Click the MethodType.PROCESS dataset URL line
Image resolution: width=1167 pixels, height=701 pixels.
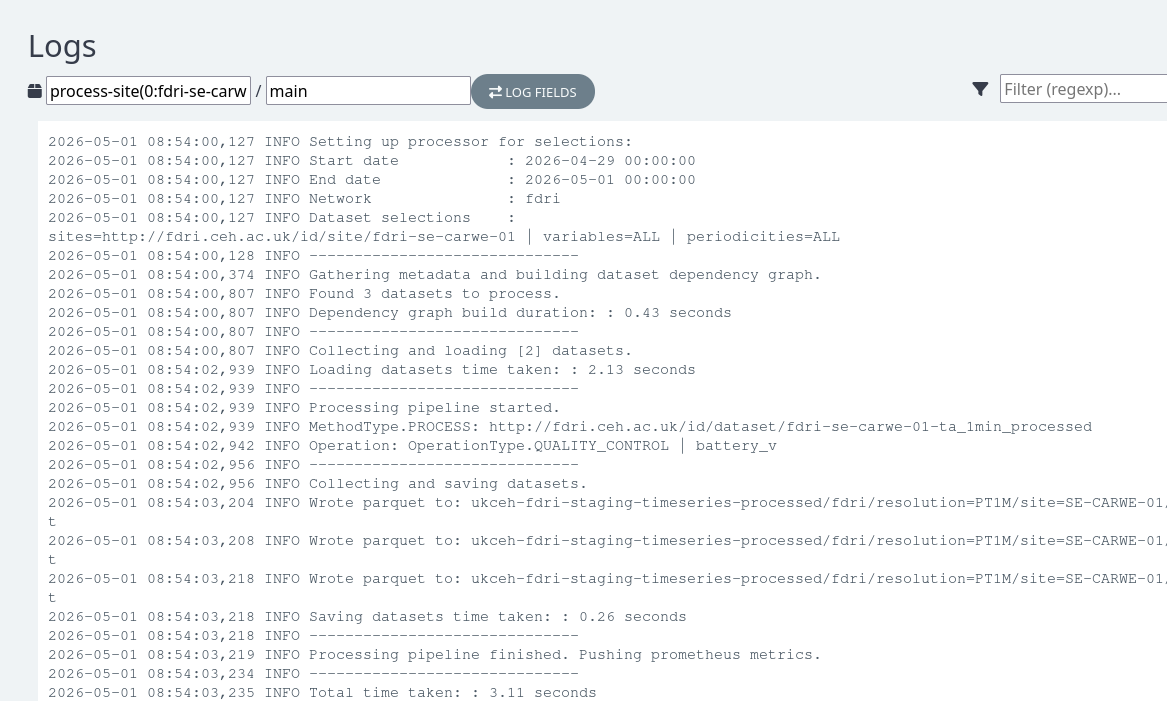pos(570,427)
